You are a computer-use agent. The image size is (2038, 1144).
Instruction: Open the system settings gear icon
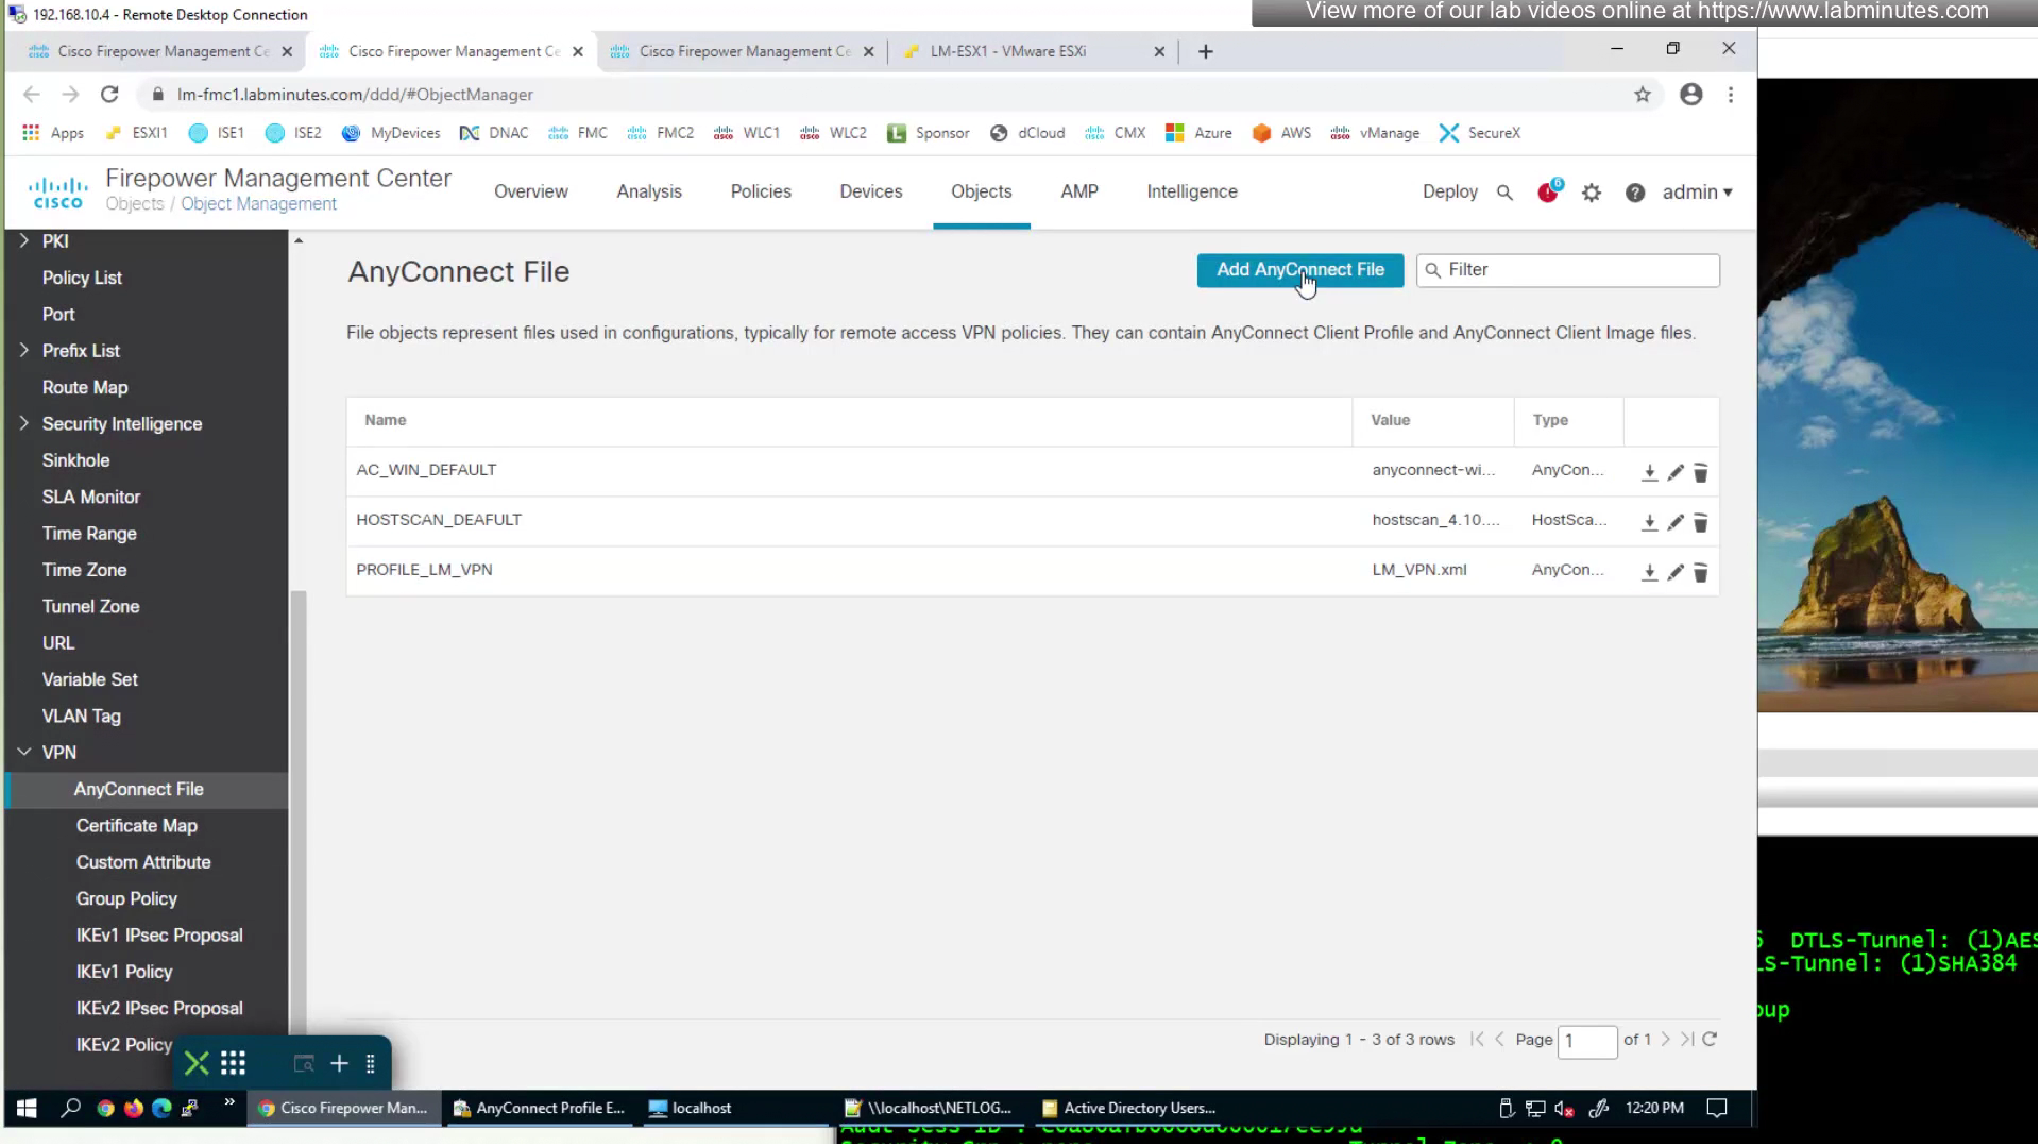click(x=1591, y=192)
